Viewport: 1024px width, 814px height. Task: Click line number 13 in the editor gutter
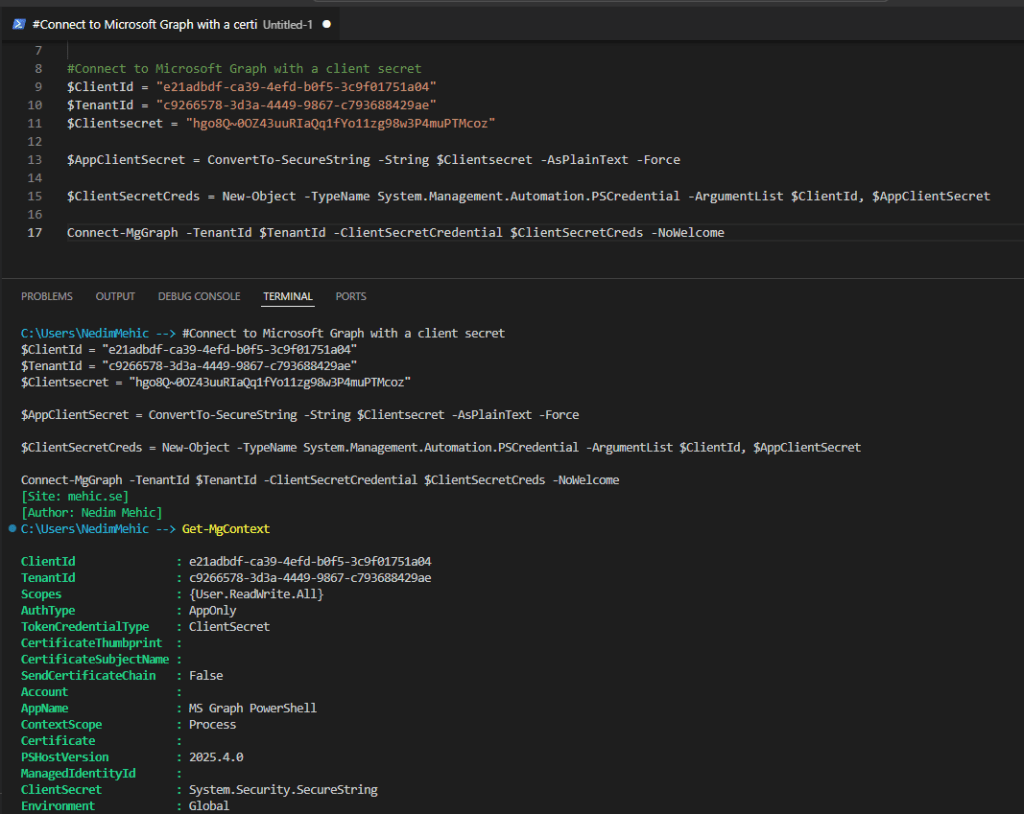click(35, 160)
